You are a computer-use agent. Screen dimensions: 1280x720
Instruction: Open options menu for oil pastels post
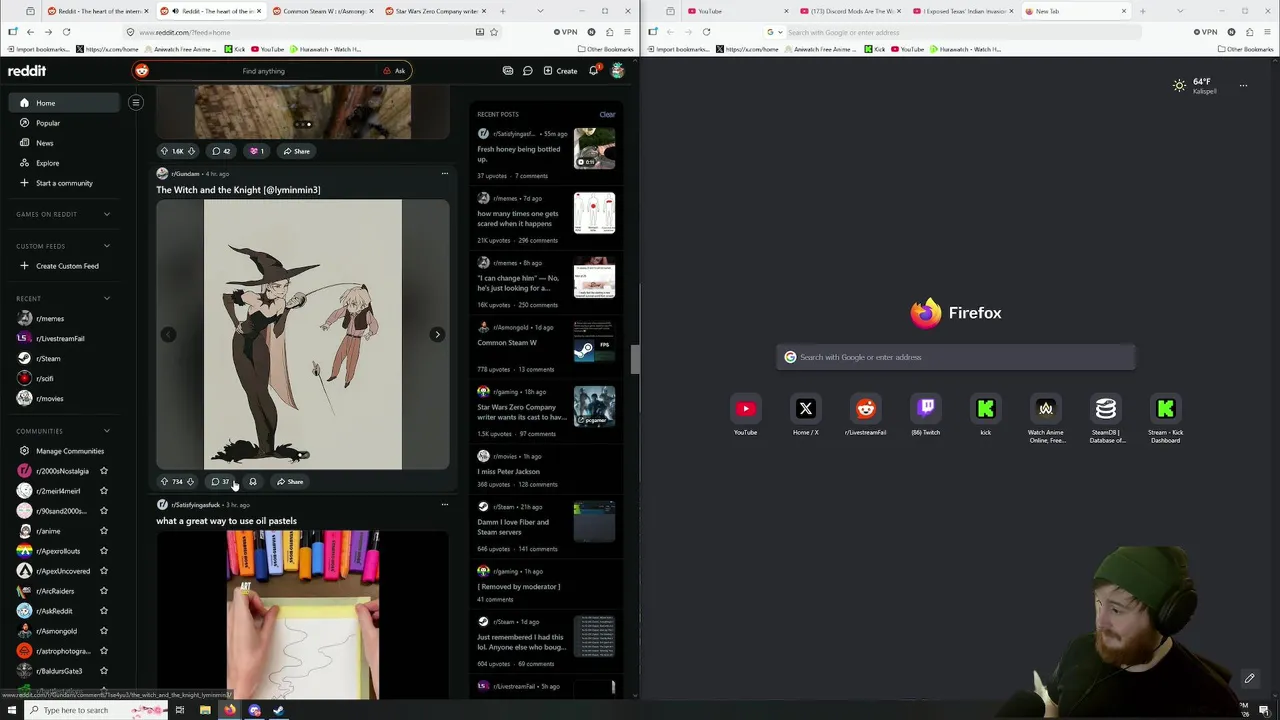click(x=445, y=504)
